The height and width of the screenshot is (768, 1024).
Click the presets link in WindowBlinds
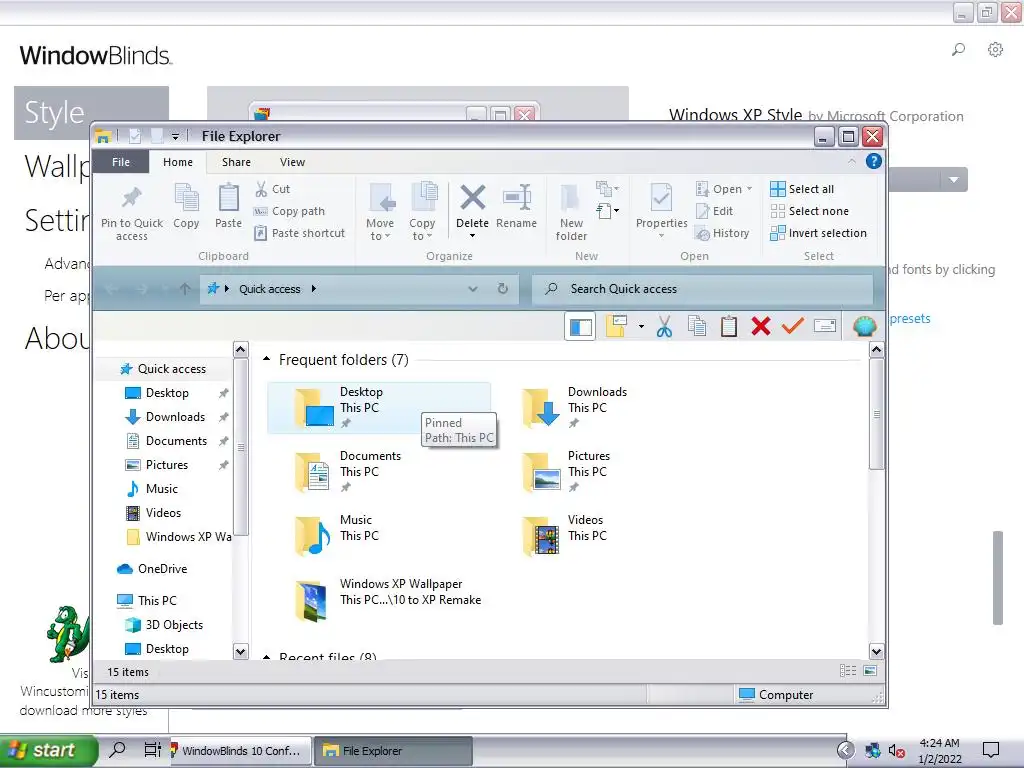(x=910, y=319)
